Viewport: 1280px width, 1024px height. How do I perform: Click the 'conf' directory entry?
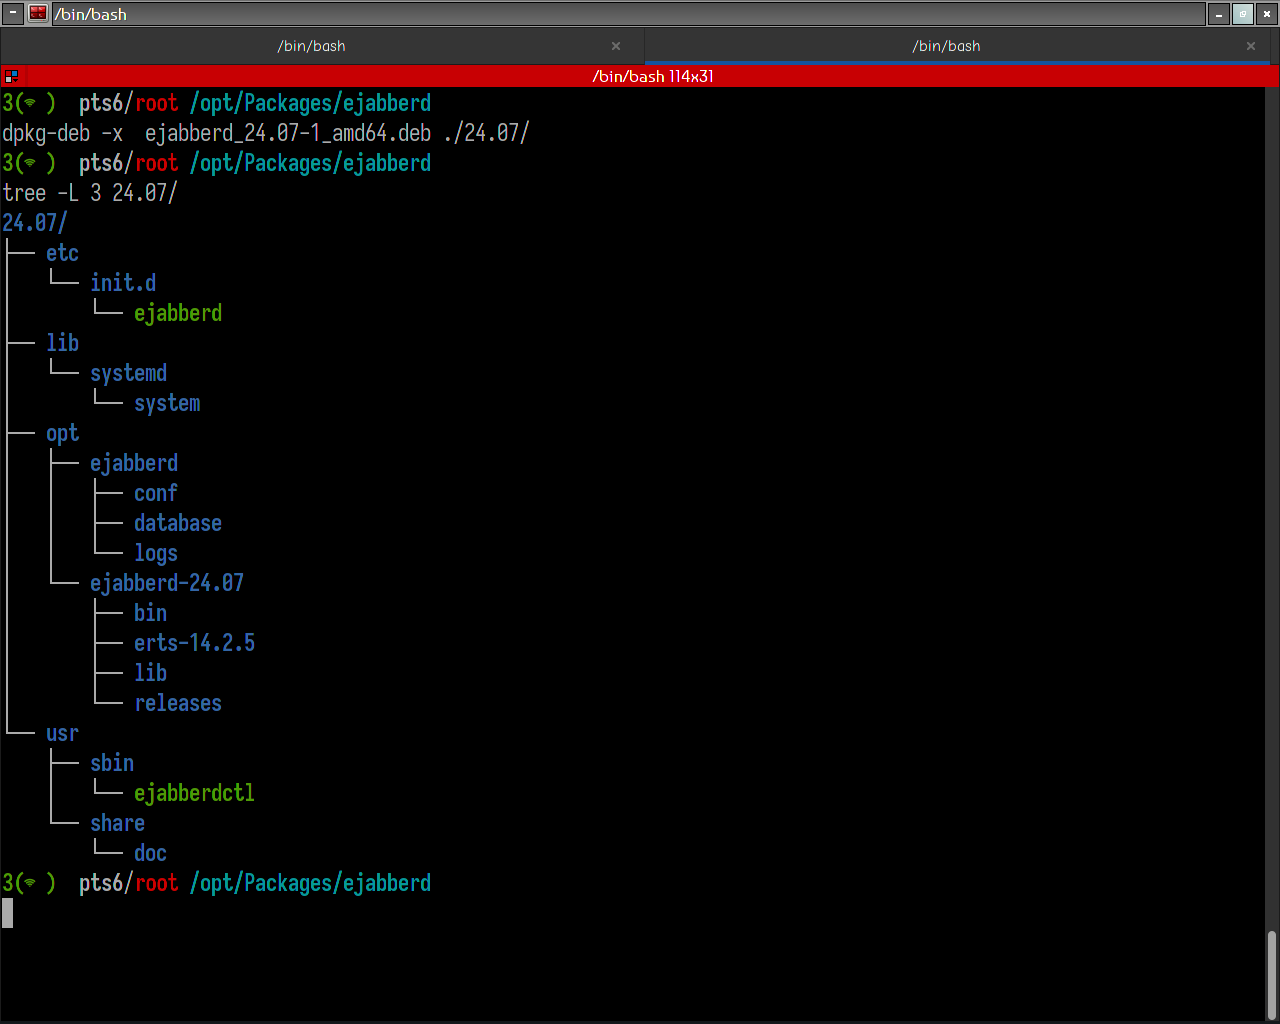[156, 493]
